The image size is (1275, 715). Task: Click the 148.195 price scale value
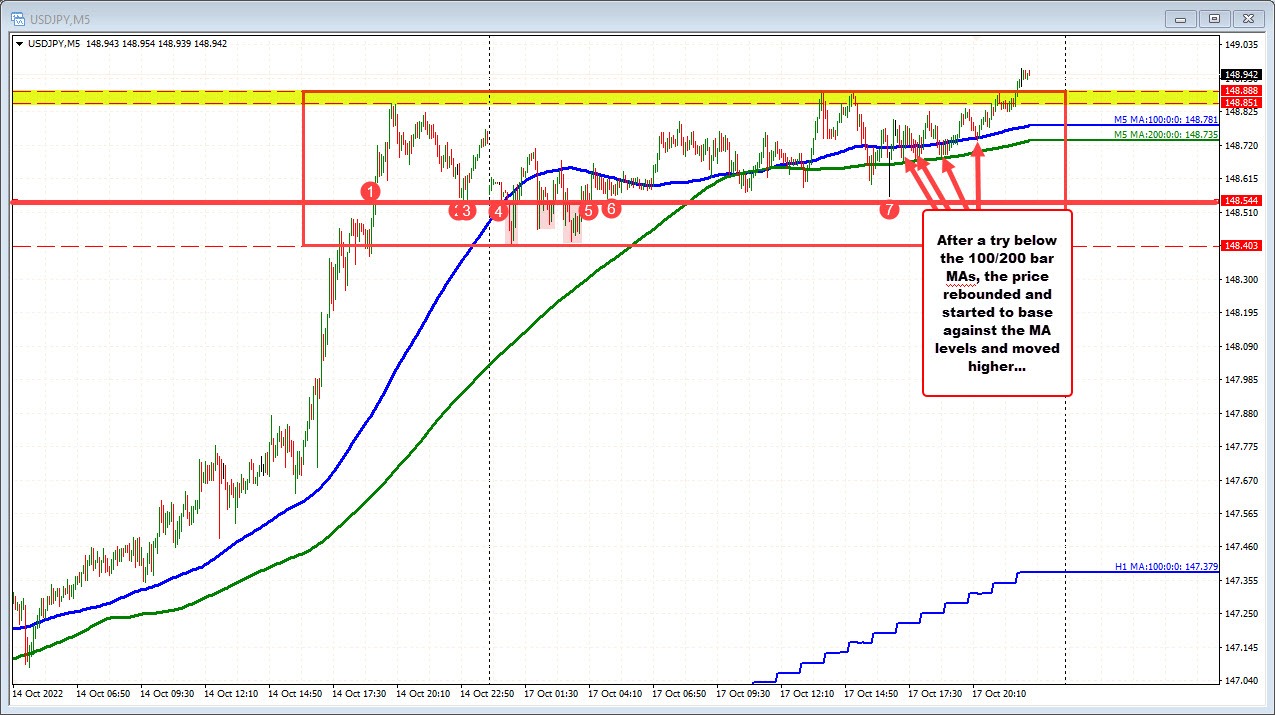click(1241, 313)
